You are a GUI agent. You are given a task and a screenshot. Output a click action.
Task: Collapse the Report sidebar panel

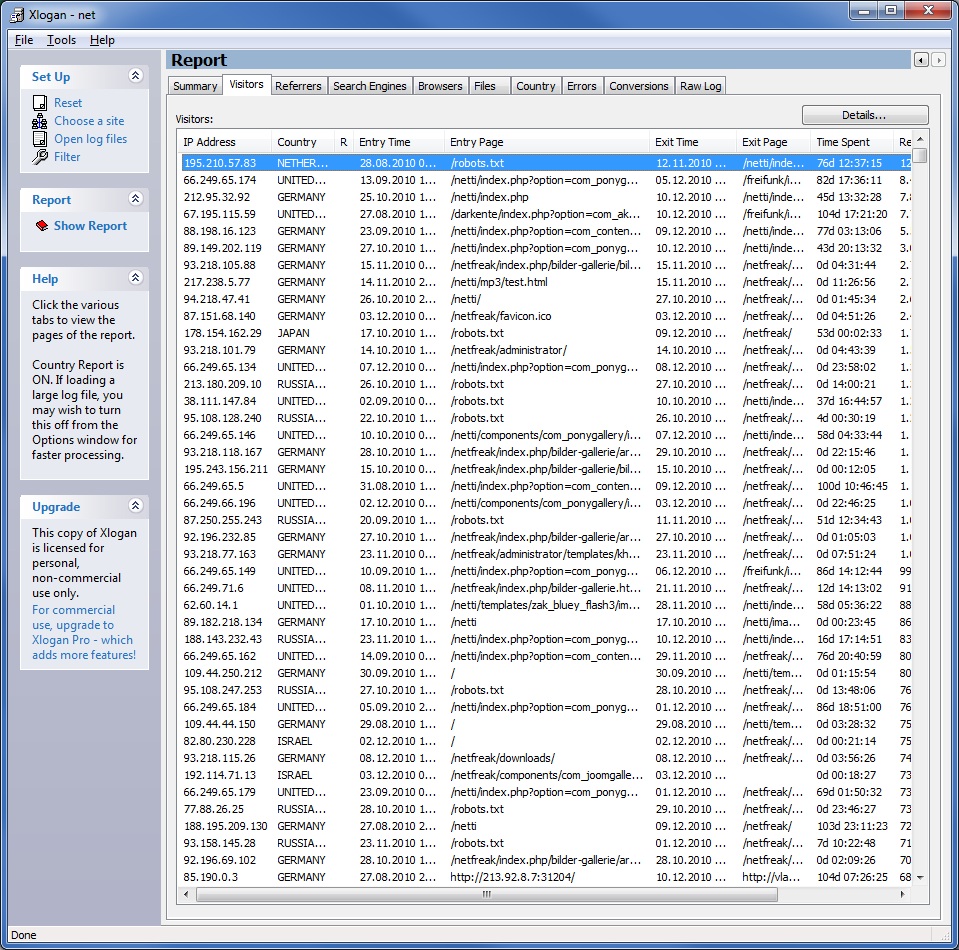(x=136, y=199)
